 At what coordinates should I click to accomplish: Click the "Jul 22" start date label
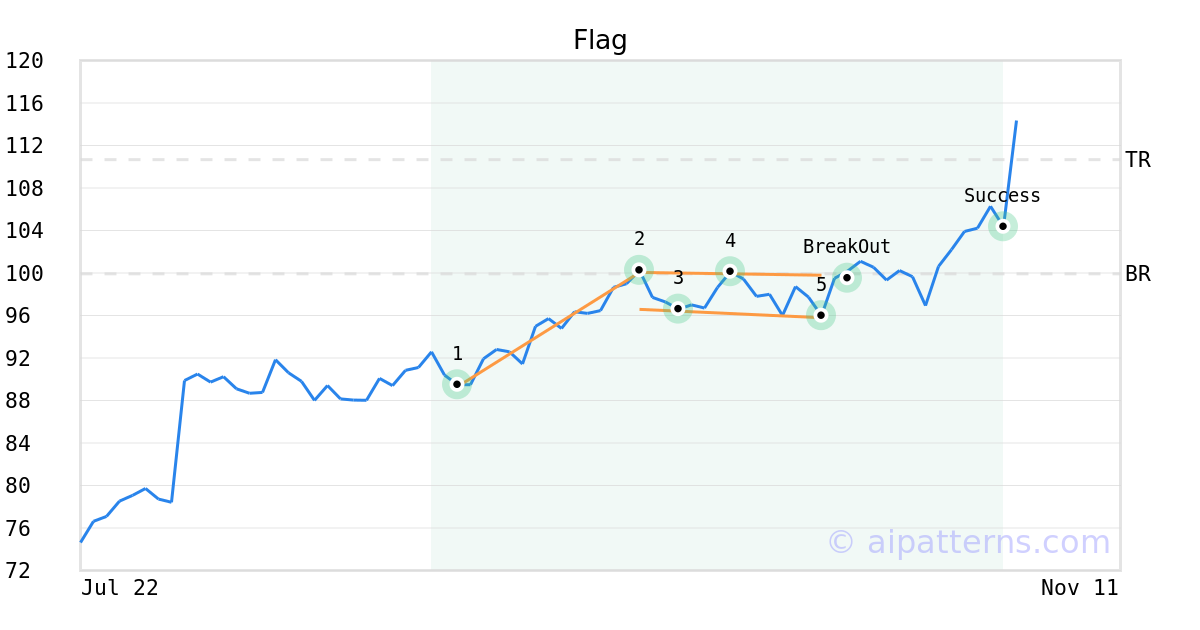[x=120, y=588]
